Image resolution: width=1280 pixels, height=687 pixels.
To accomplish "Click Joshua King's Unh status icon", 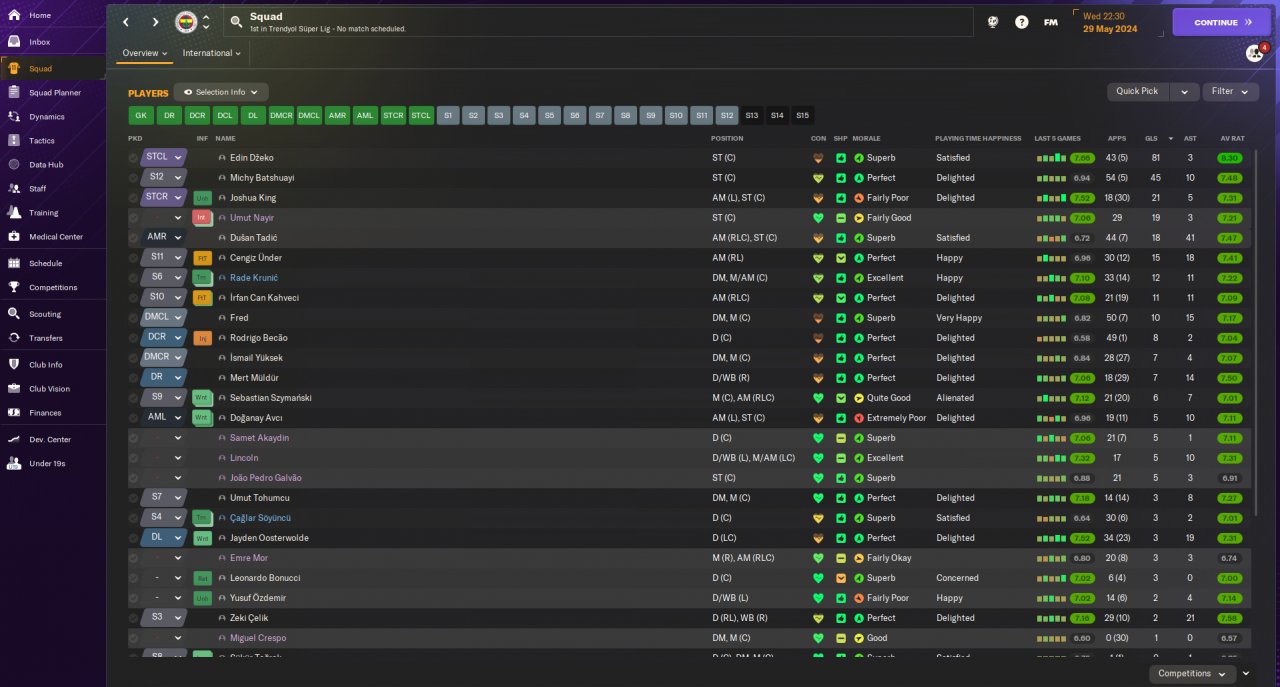I will coord(202,198).
